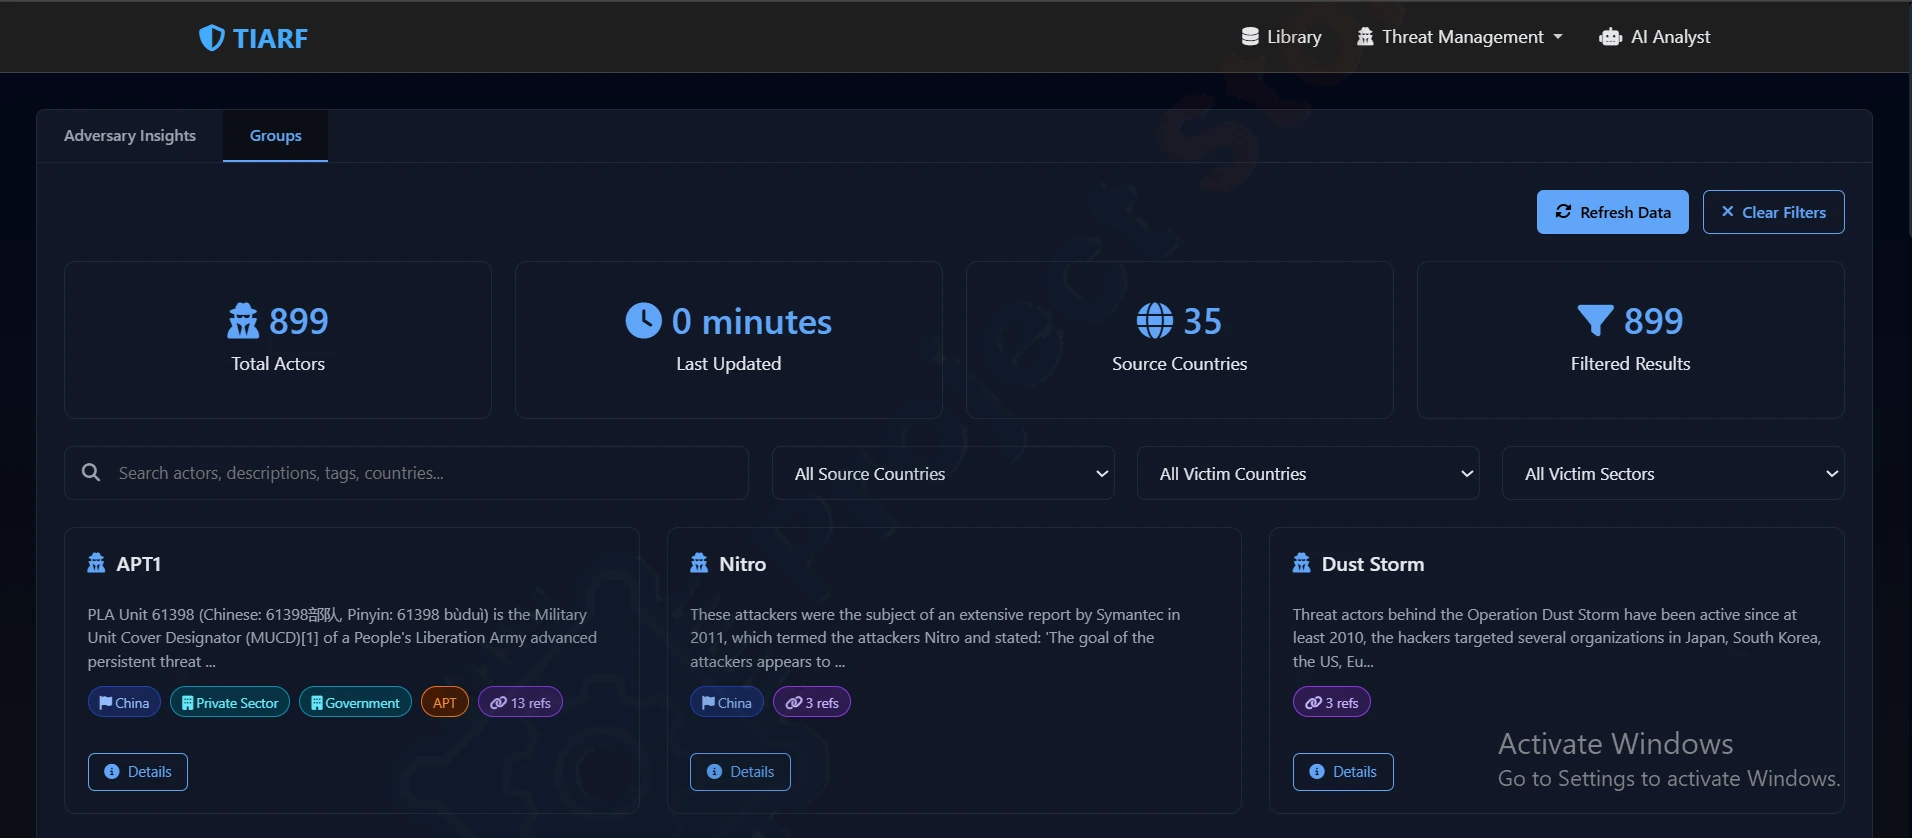The height and width of the screenshot is (838, 1912).
Task: Click the Nitro description 'These attackers were'
Action: pos(935,638)
